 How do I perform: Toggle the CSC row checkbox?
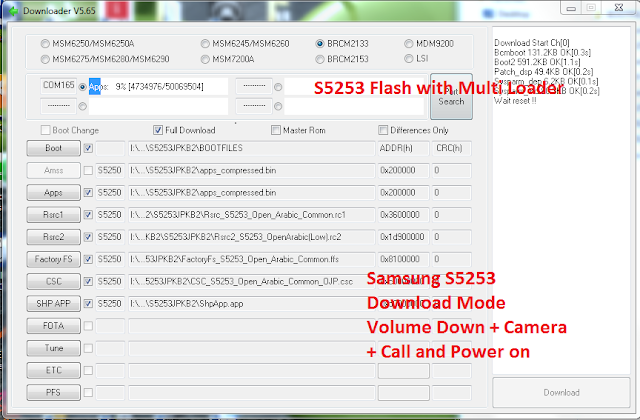pos(88,282)
